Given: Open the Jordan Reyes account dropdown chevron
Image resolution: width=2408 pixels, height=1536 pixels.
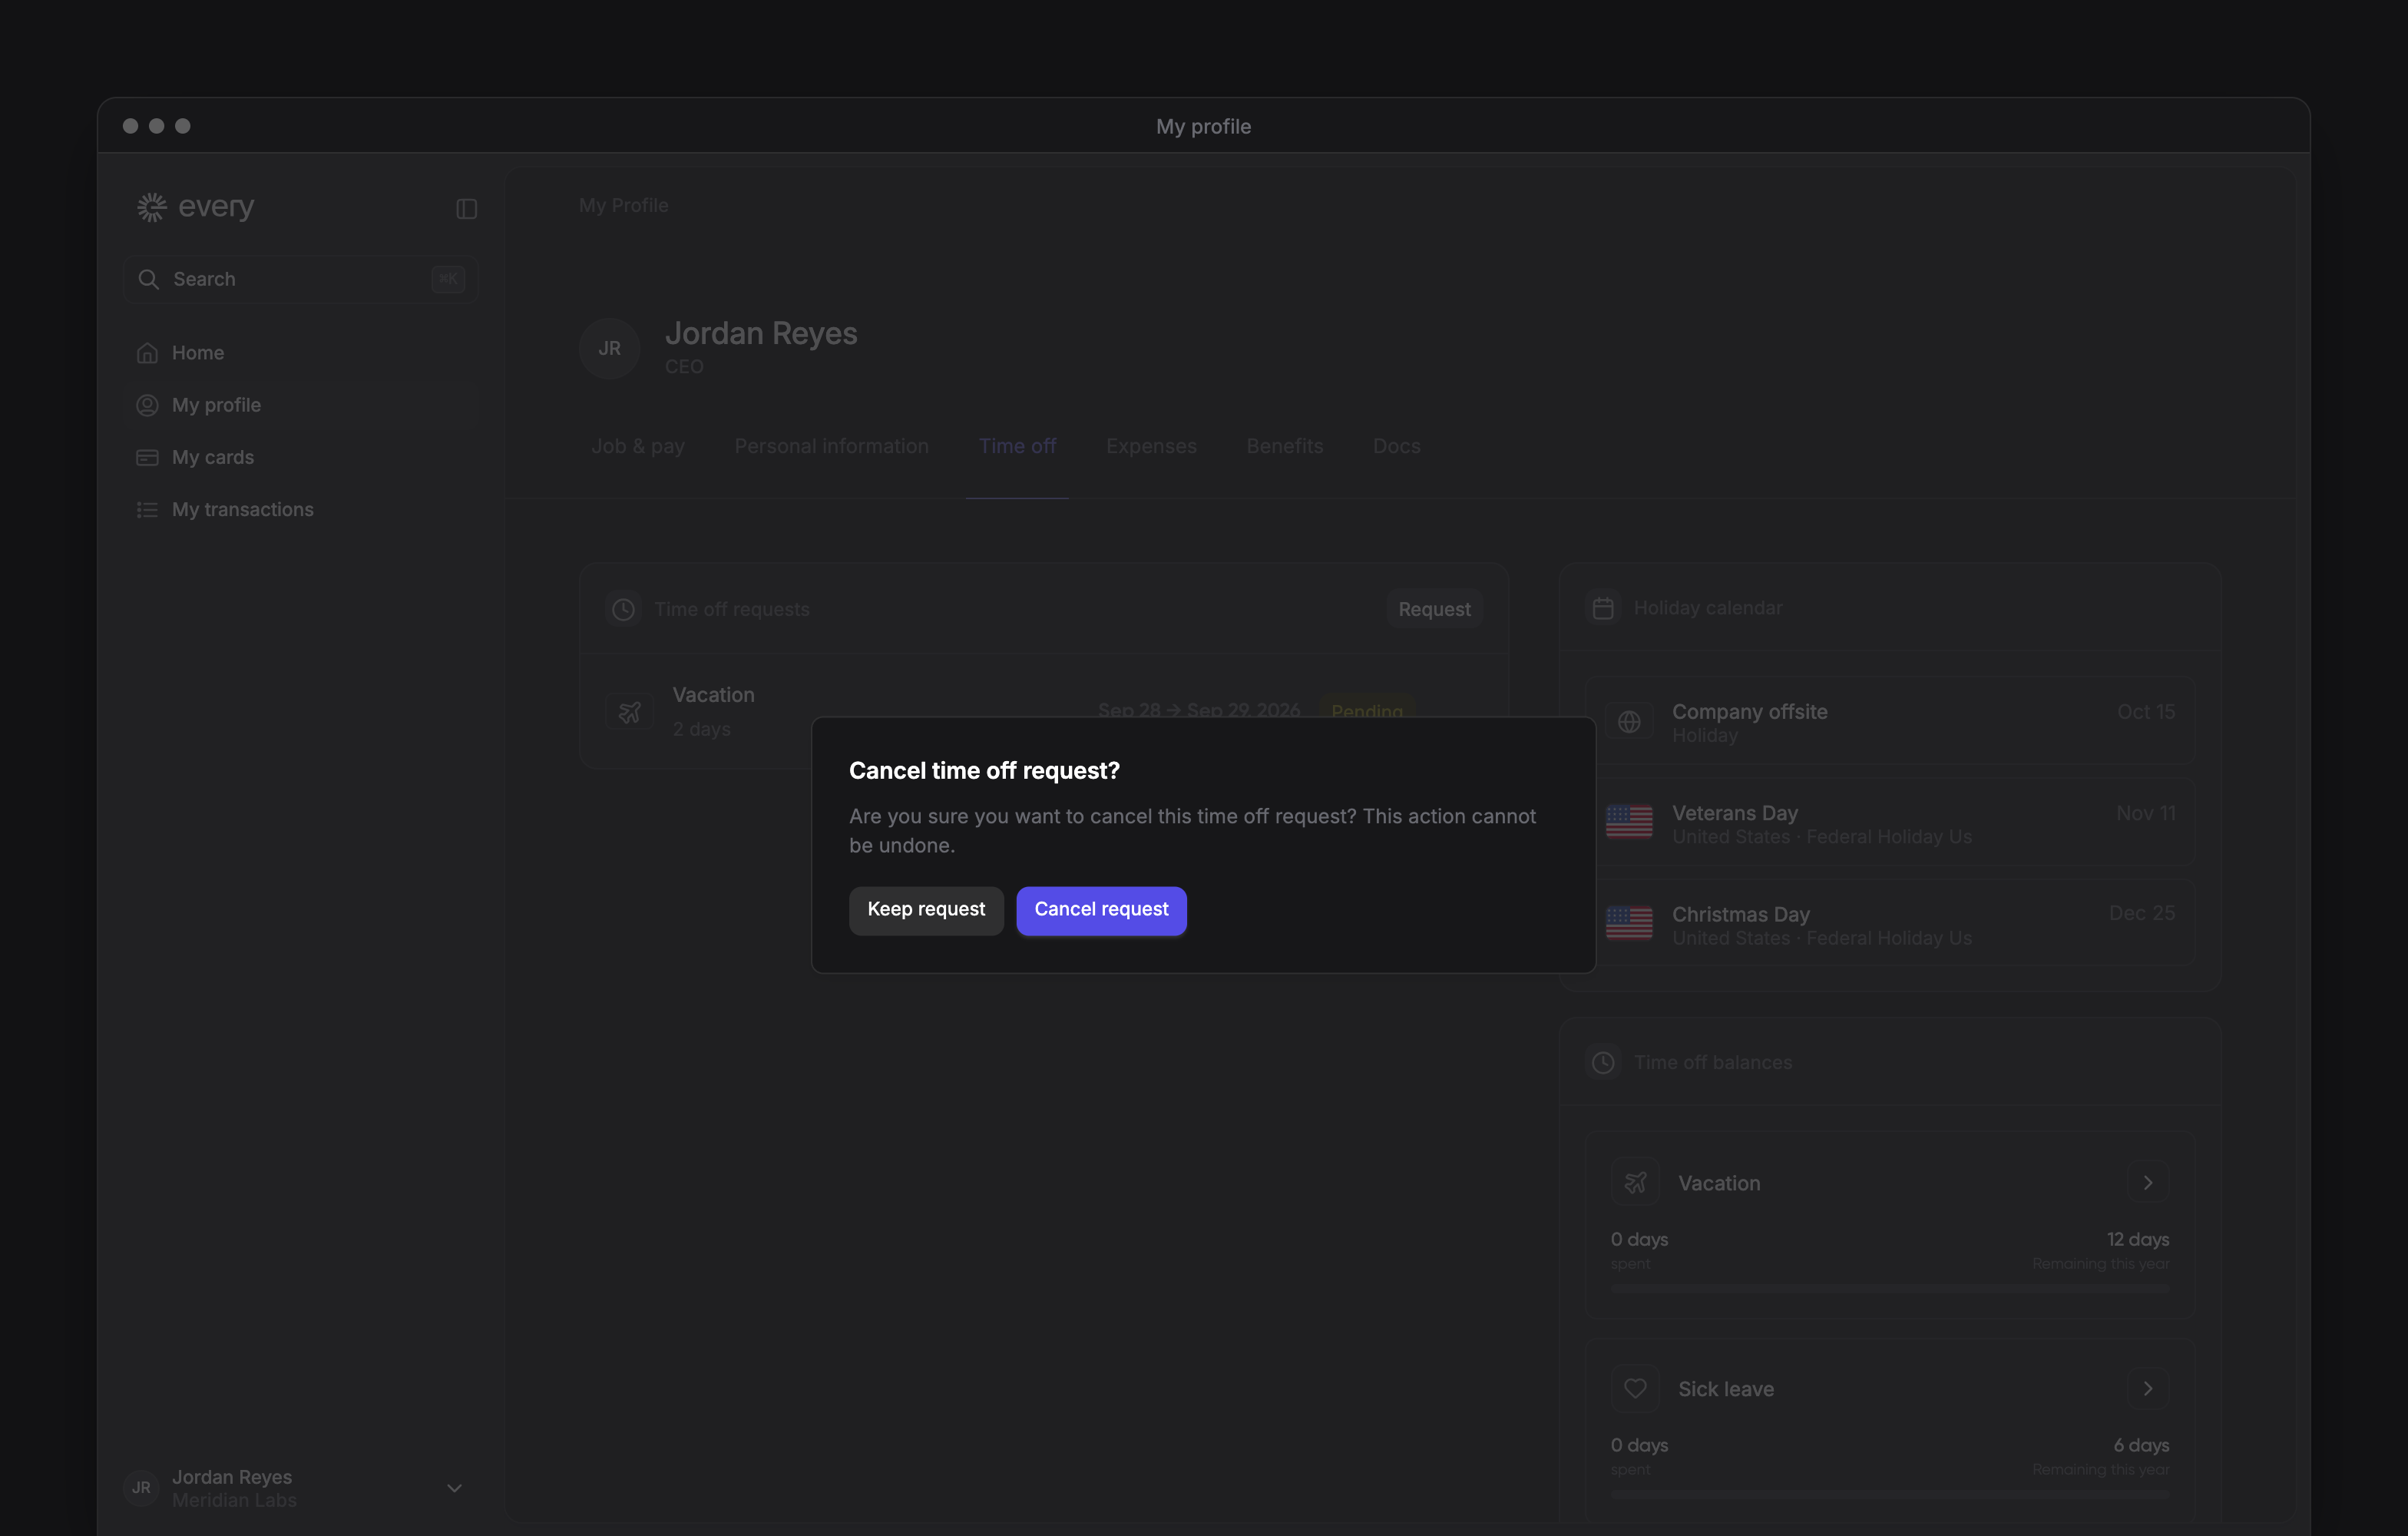Looking at the screenshot, I should coord(454,1488).
